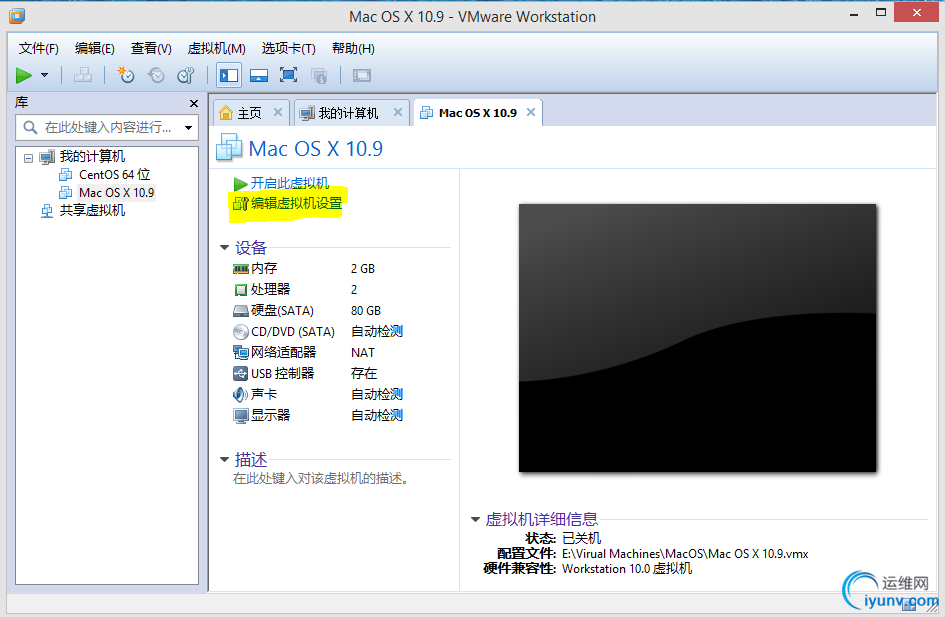Click the 处理器 processor device row
This screenshot has height=617, width=945.
[x=318, y=290]
